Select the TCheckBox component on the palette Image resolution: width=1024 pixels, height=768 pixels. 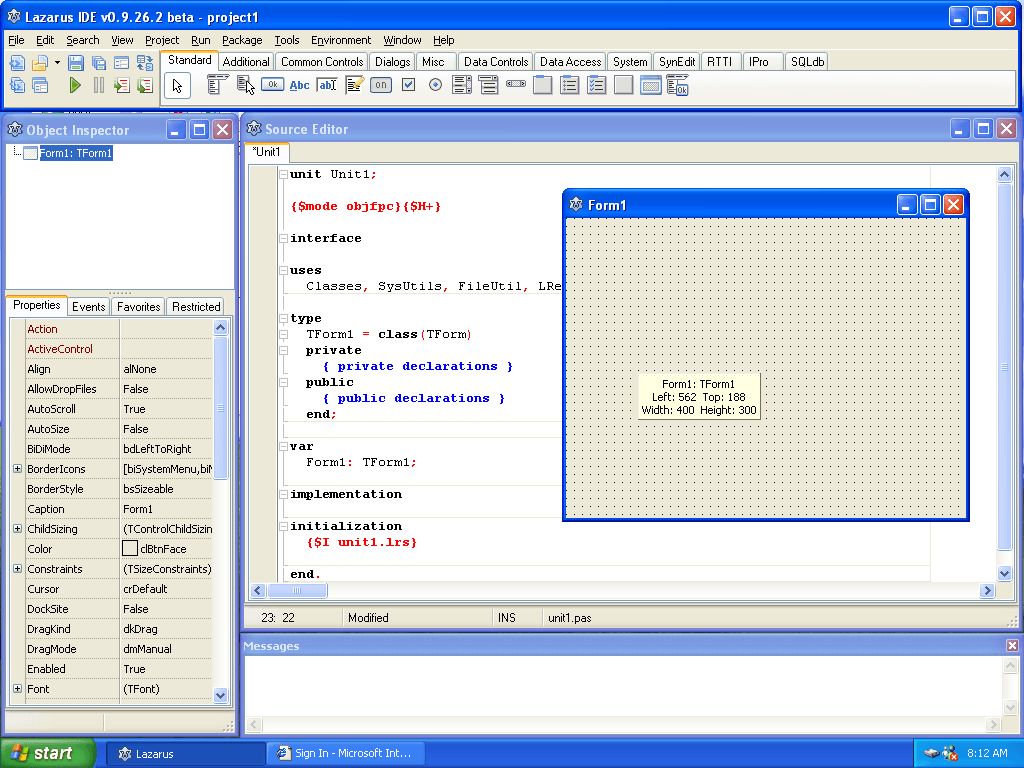pos(407,85)
